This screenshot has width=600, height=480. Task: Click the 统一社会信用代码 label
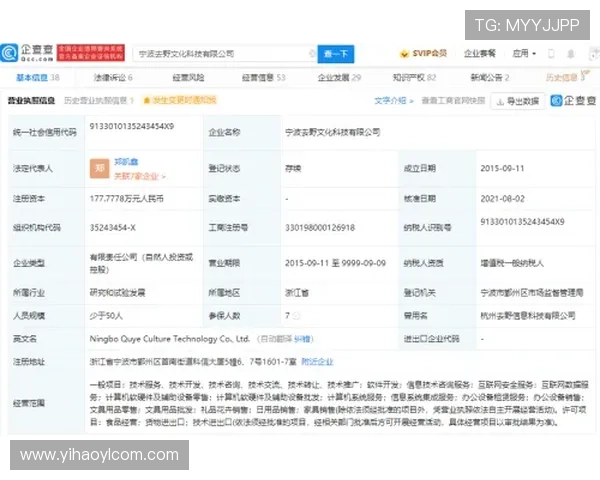[x=45, y=132]
